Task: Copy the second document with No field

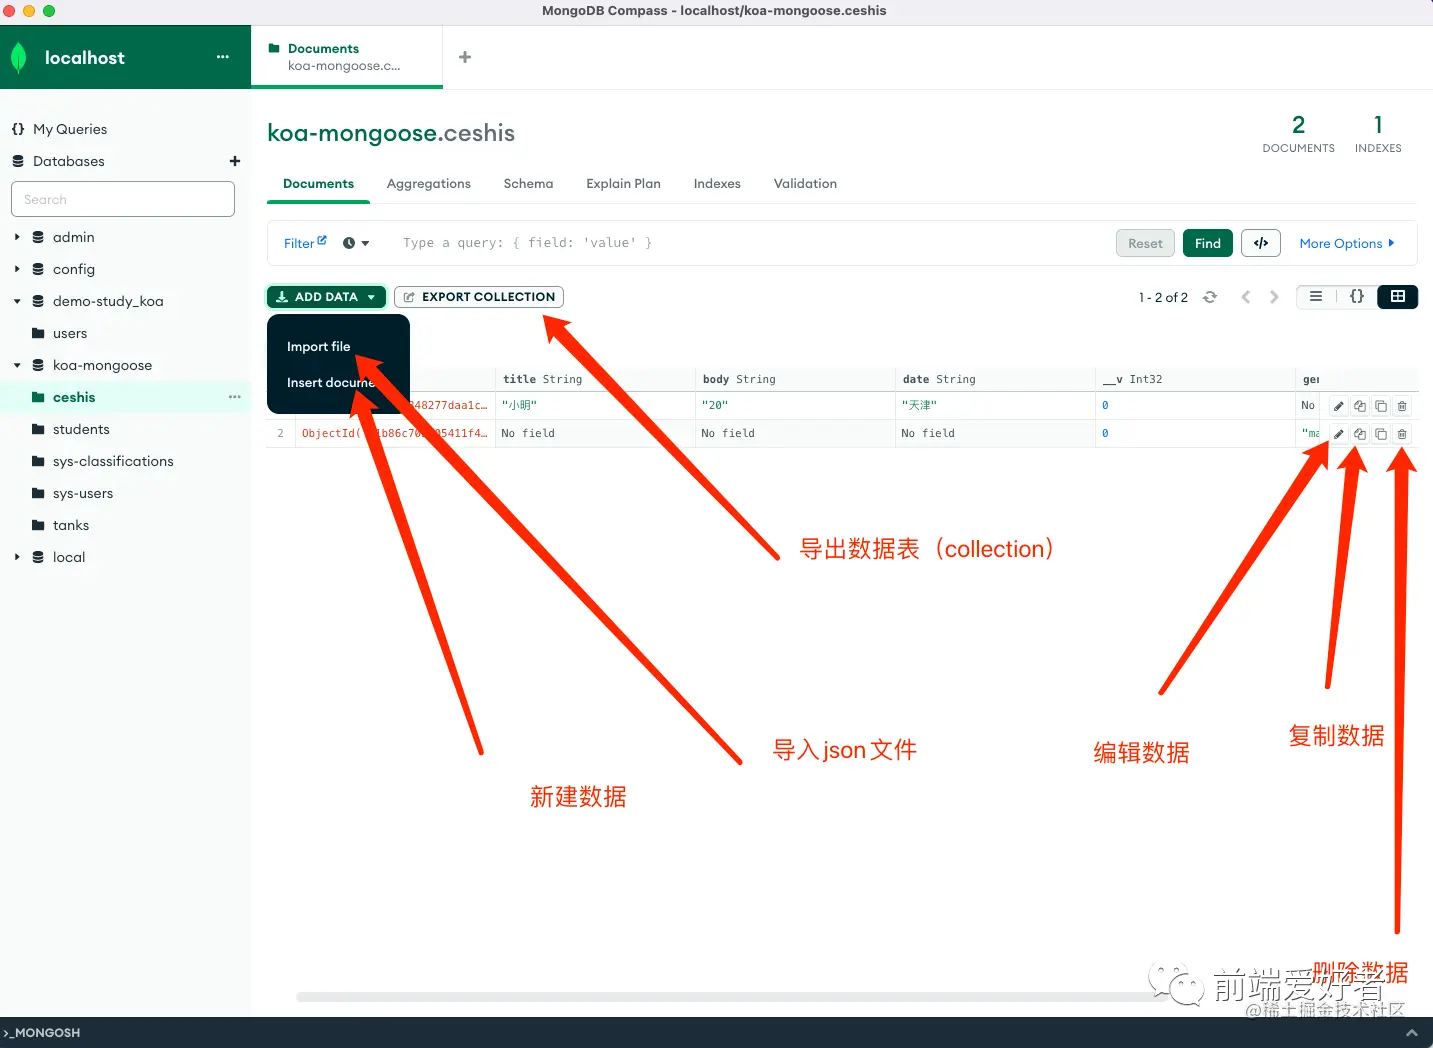Action: point(1360,434)
